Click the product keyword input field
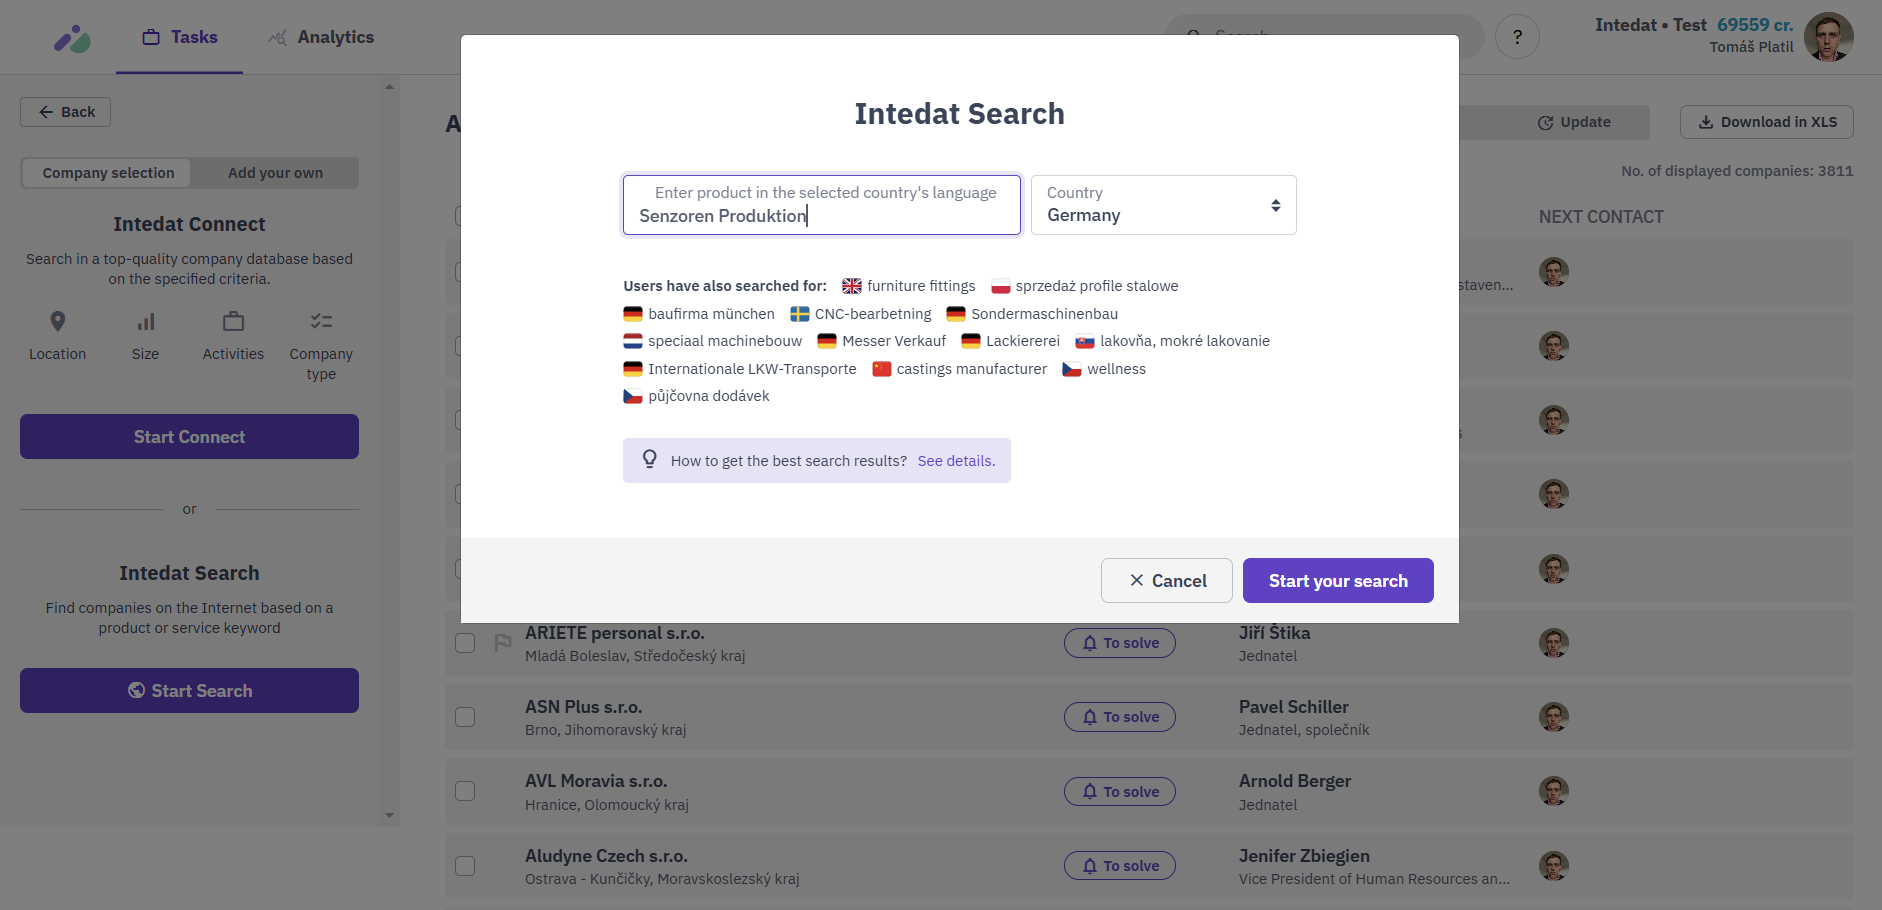Image resolution: width=1882 pixels, height=910 pixels. [822, 205]
